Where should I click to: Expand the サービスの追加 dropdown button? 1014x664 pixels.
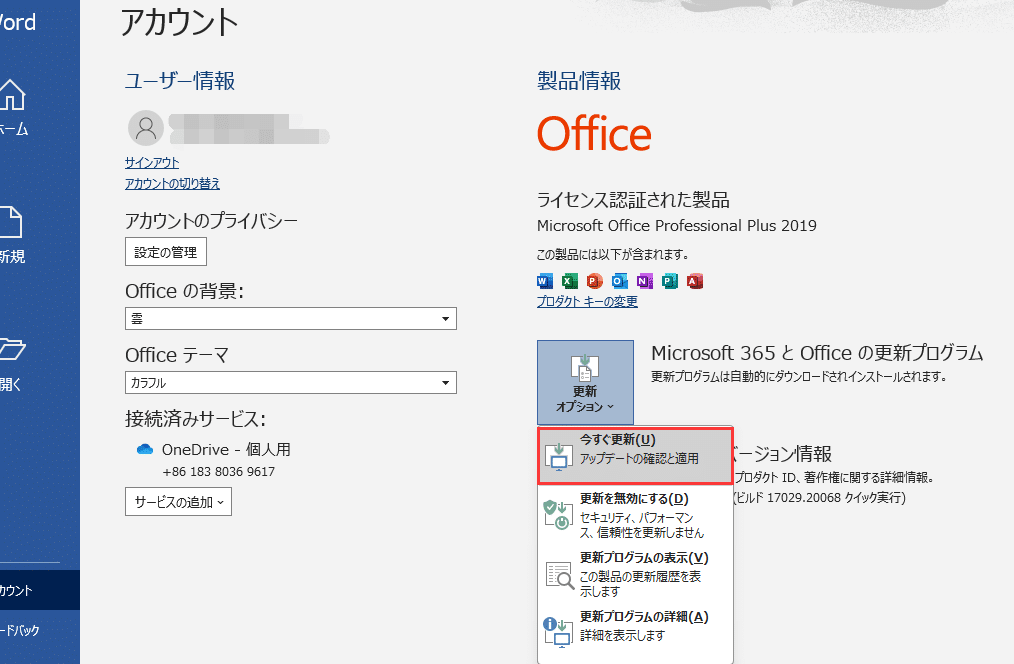[178, 502]
